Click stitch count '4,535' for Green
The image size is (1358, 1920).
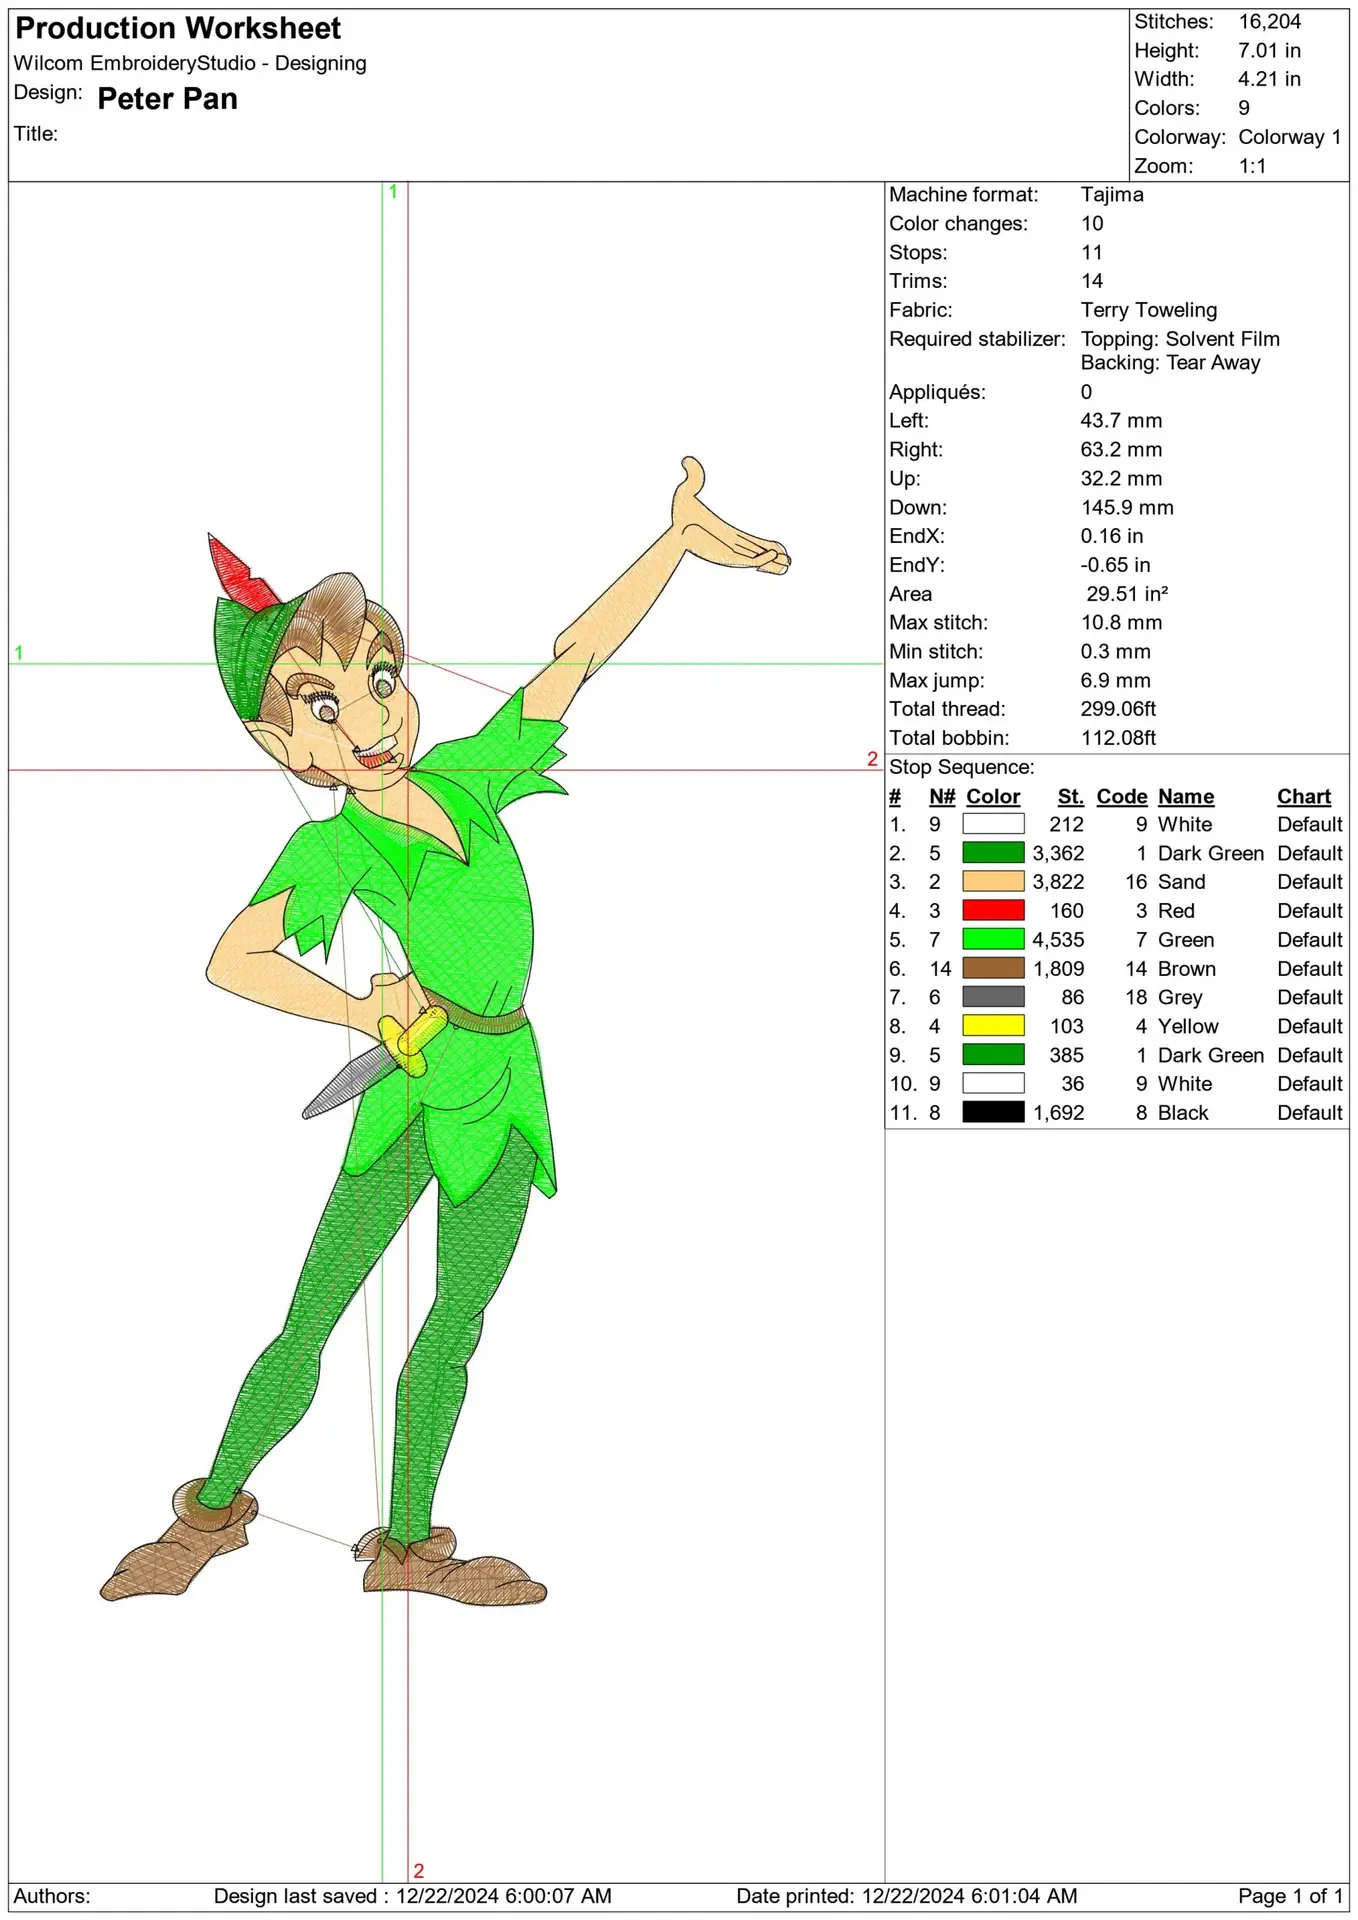(x=1058, y=940)
